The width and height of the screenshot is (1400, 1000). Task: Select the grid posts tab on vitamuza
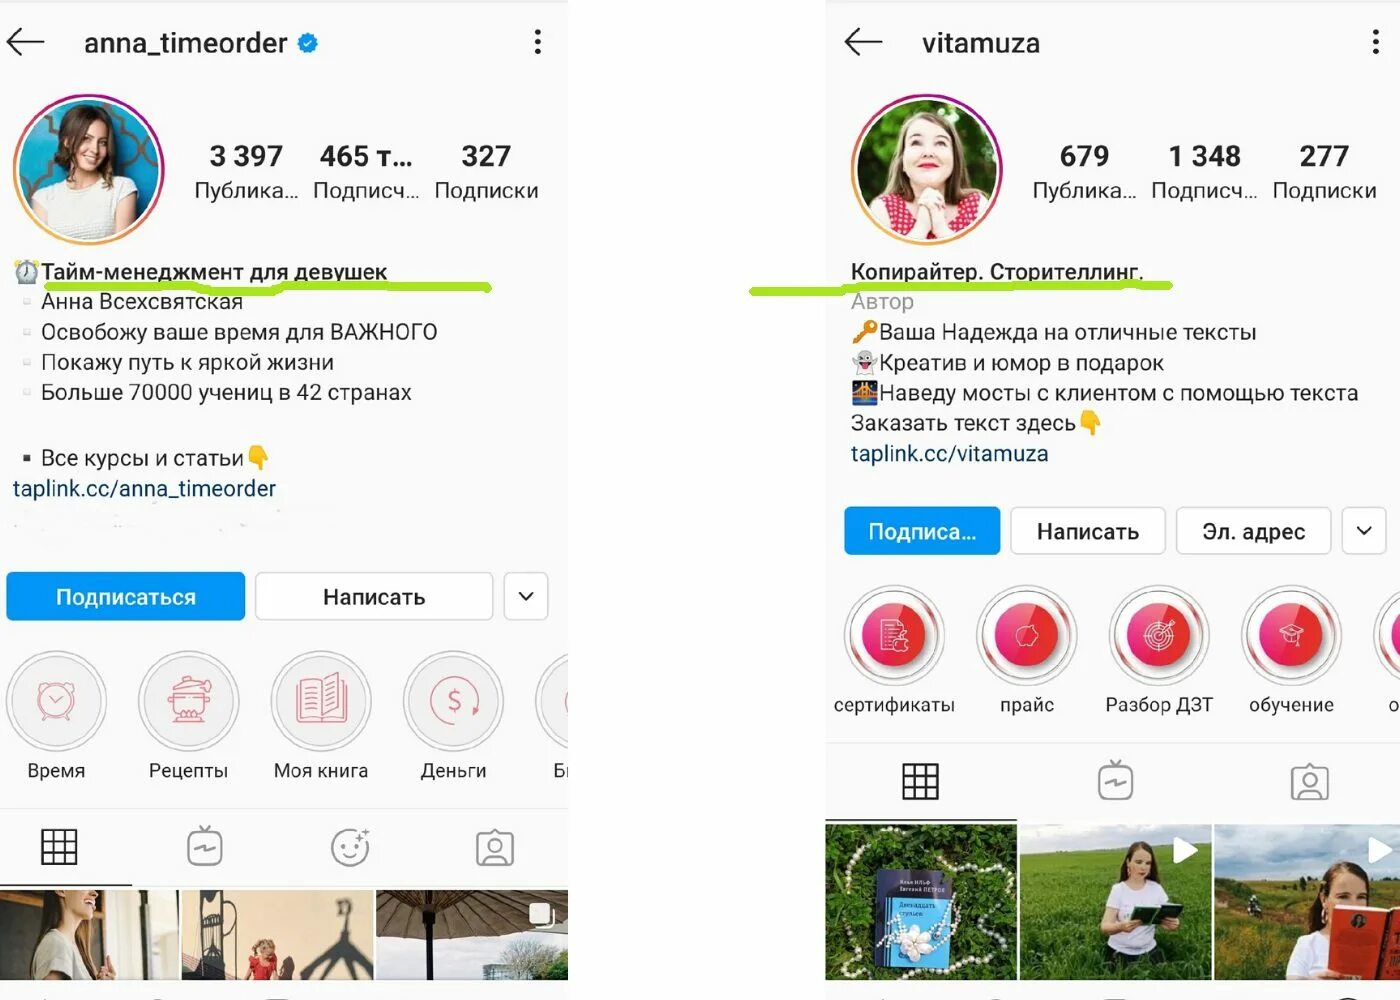tap(920, 781)
